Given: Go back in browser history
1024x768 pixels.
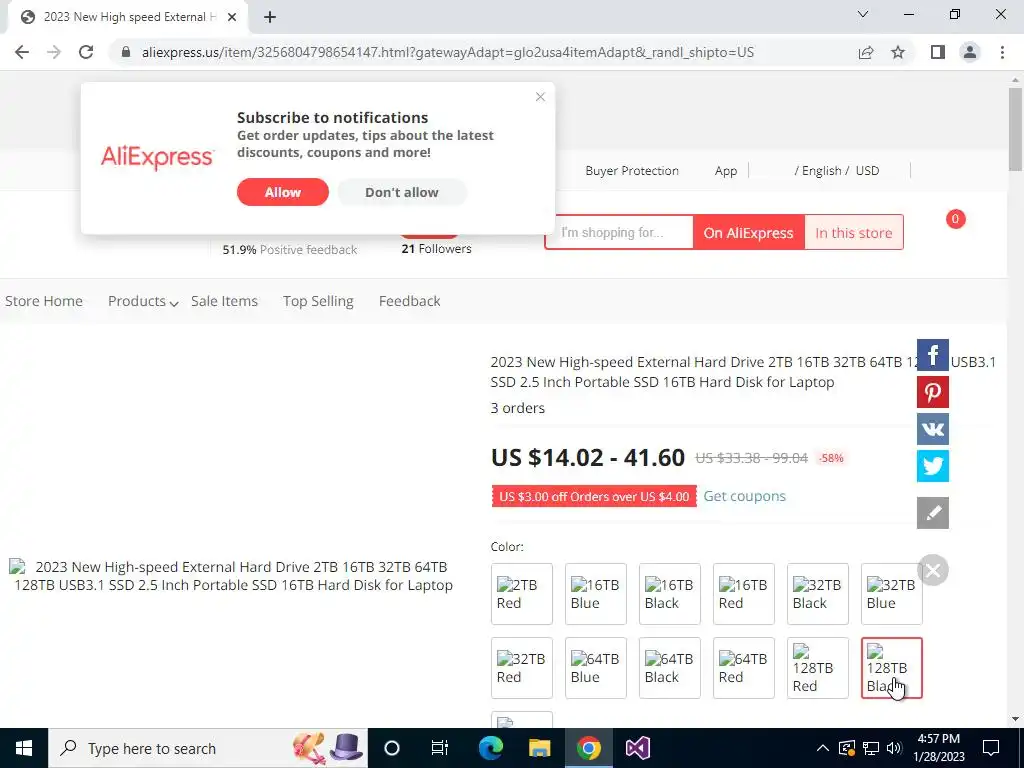Looking at the screenshot, I should pos(22,52).
